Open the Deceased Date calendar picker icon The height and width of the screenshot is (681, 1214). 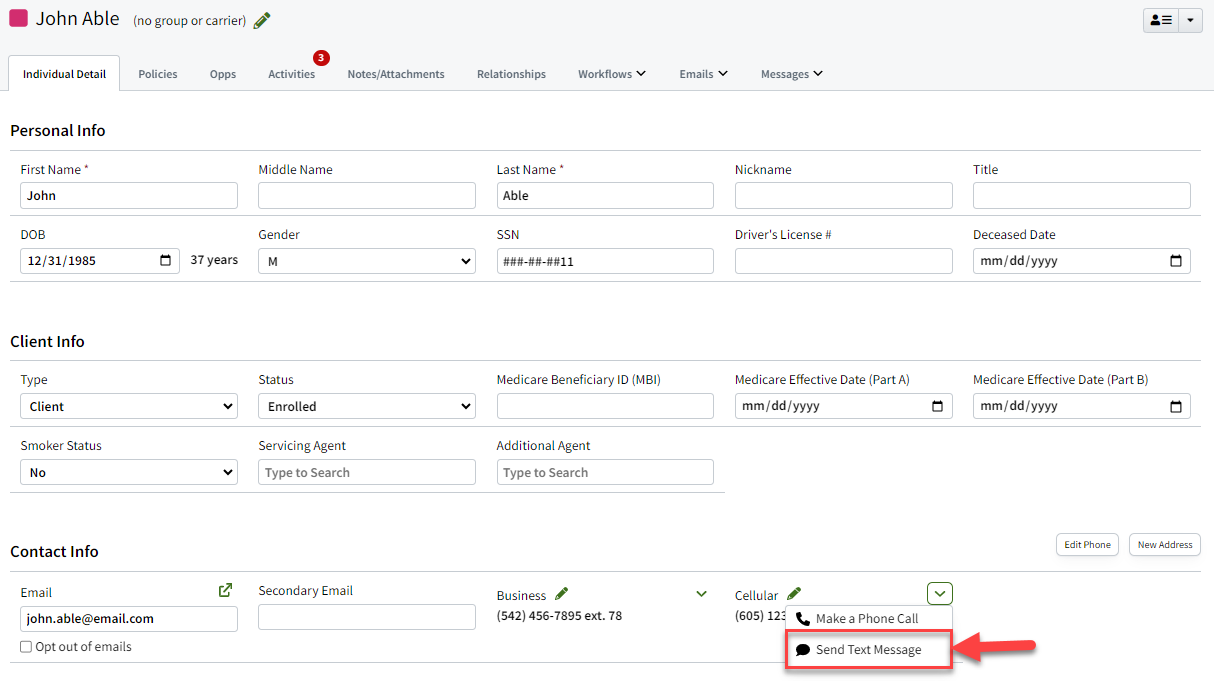1176,261
